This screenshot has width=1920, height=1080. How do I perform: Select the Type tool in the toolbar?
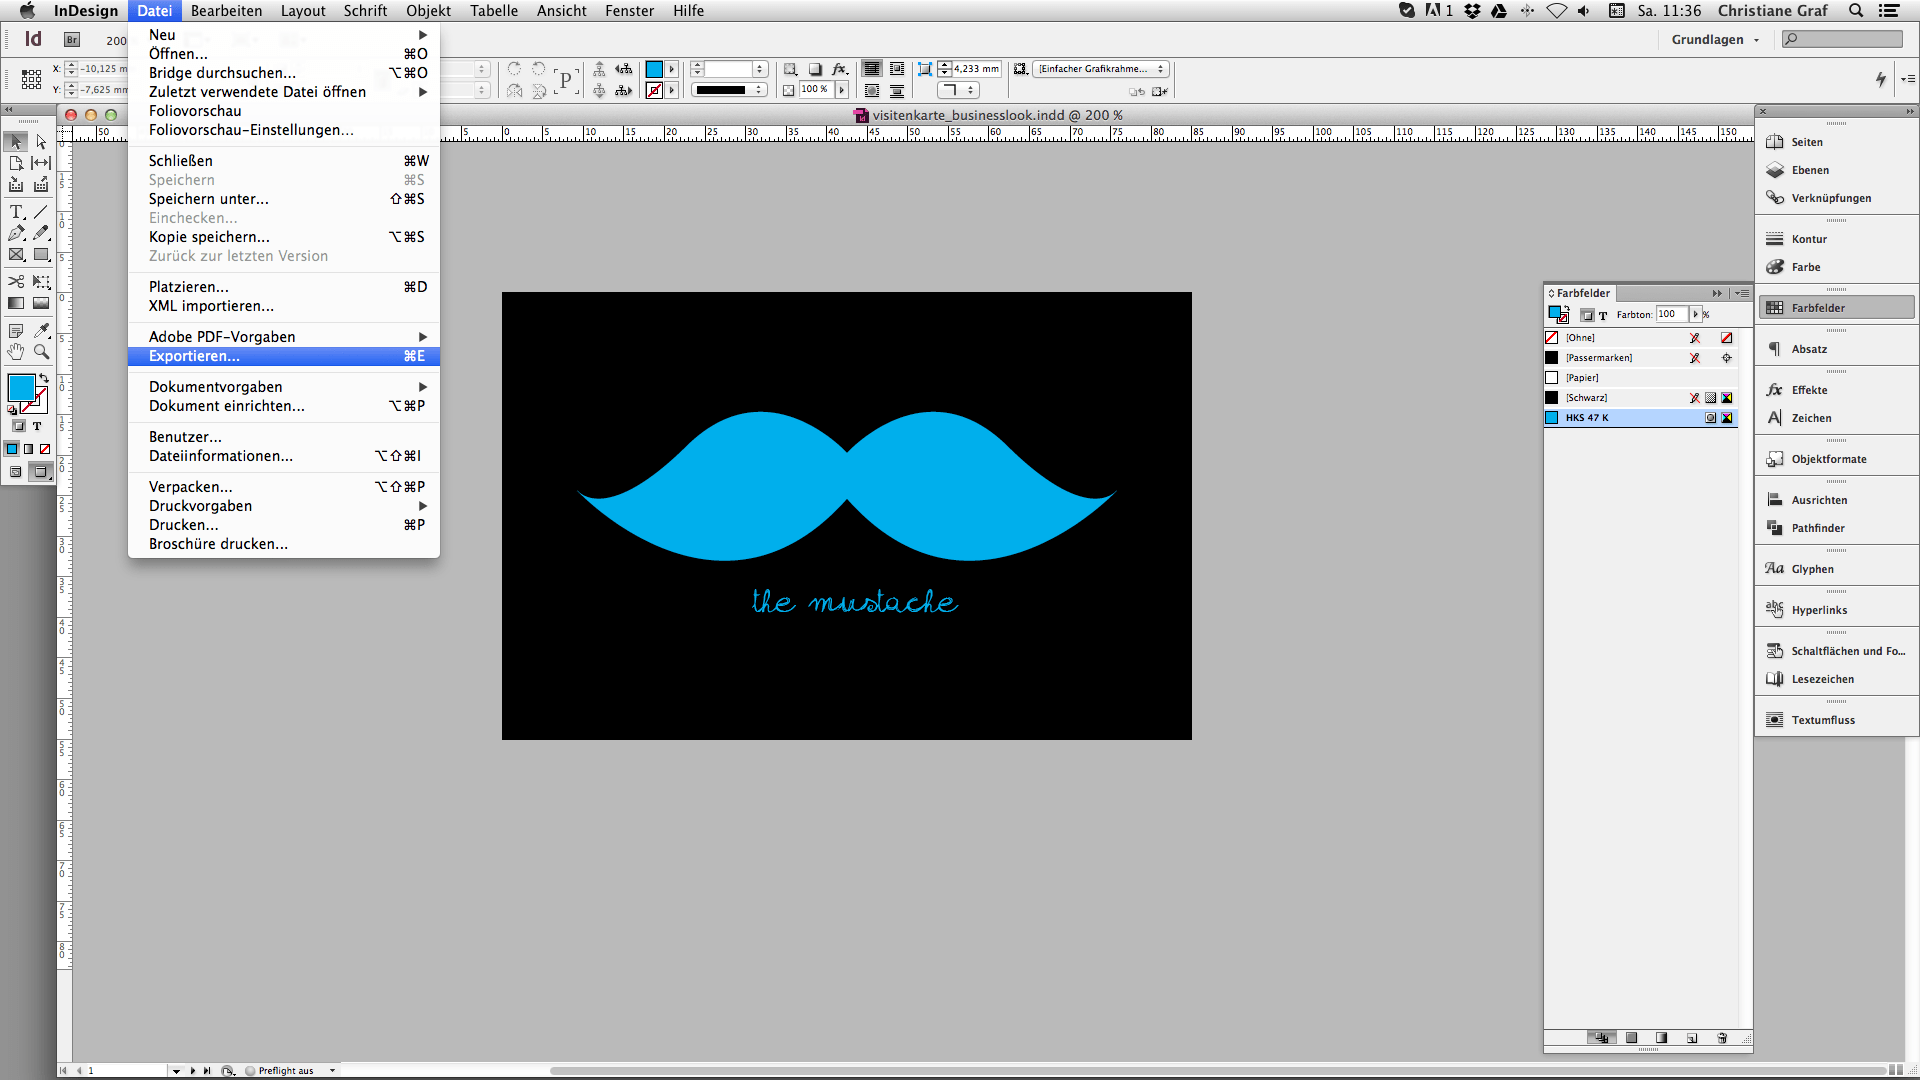pos(15,212)
